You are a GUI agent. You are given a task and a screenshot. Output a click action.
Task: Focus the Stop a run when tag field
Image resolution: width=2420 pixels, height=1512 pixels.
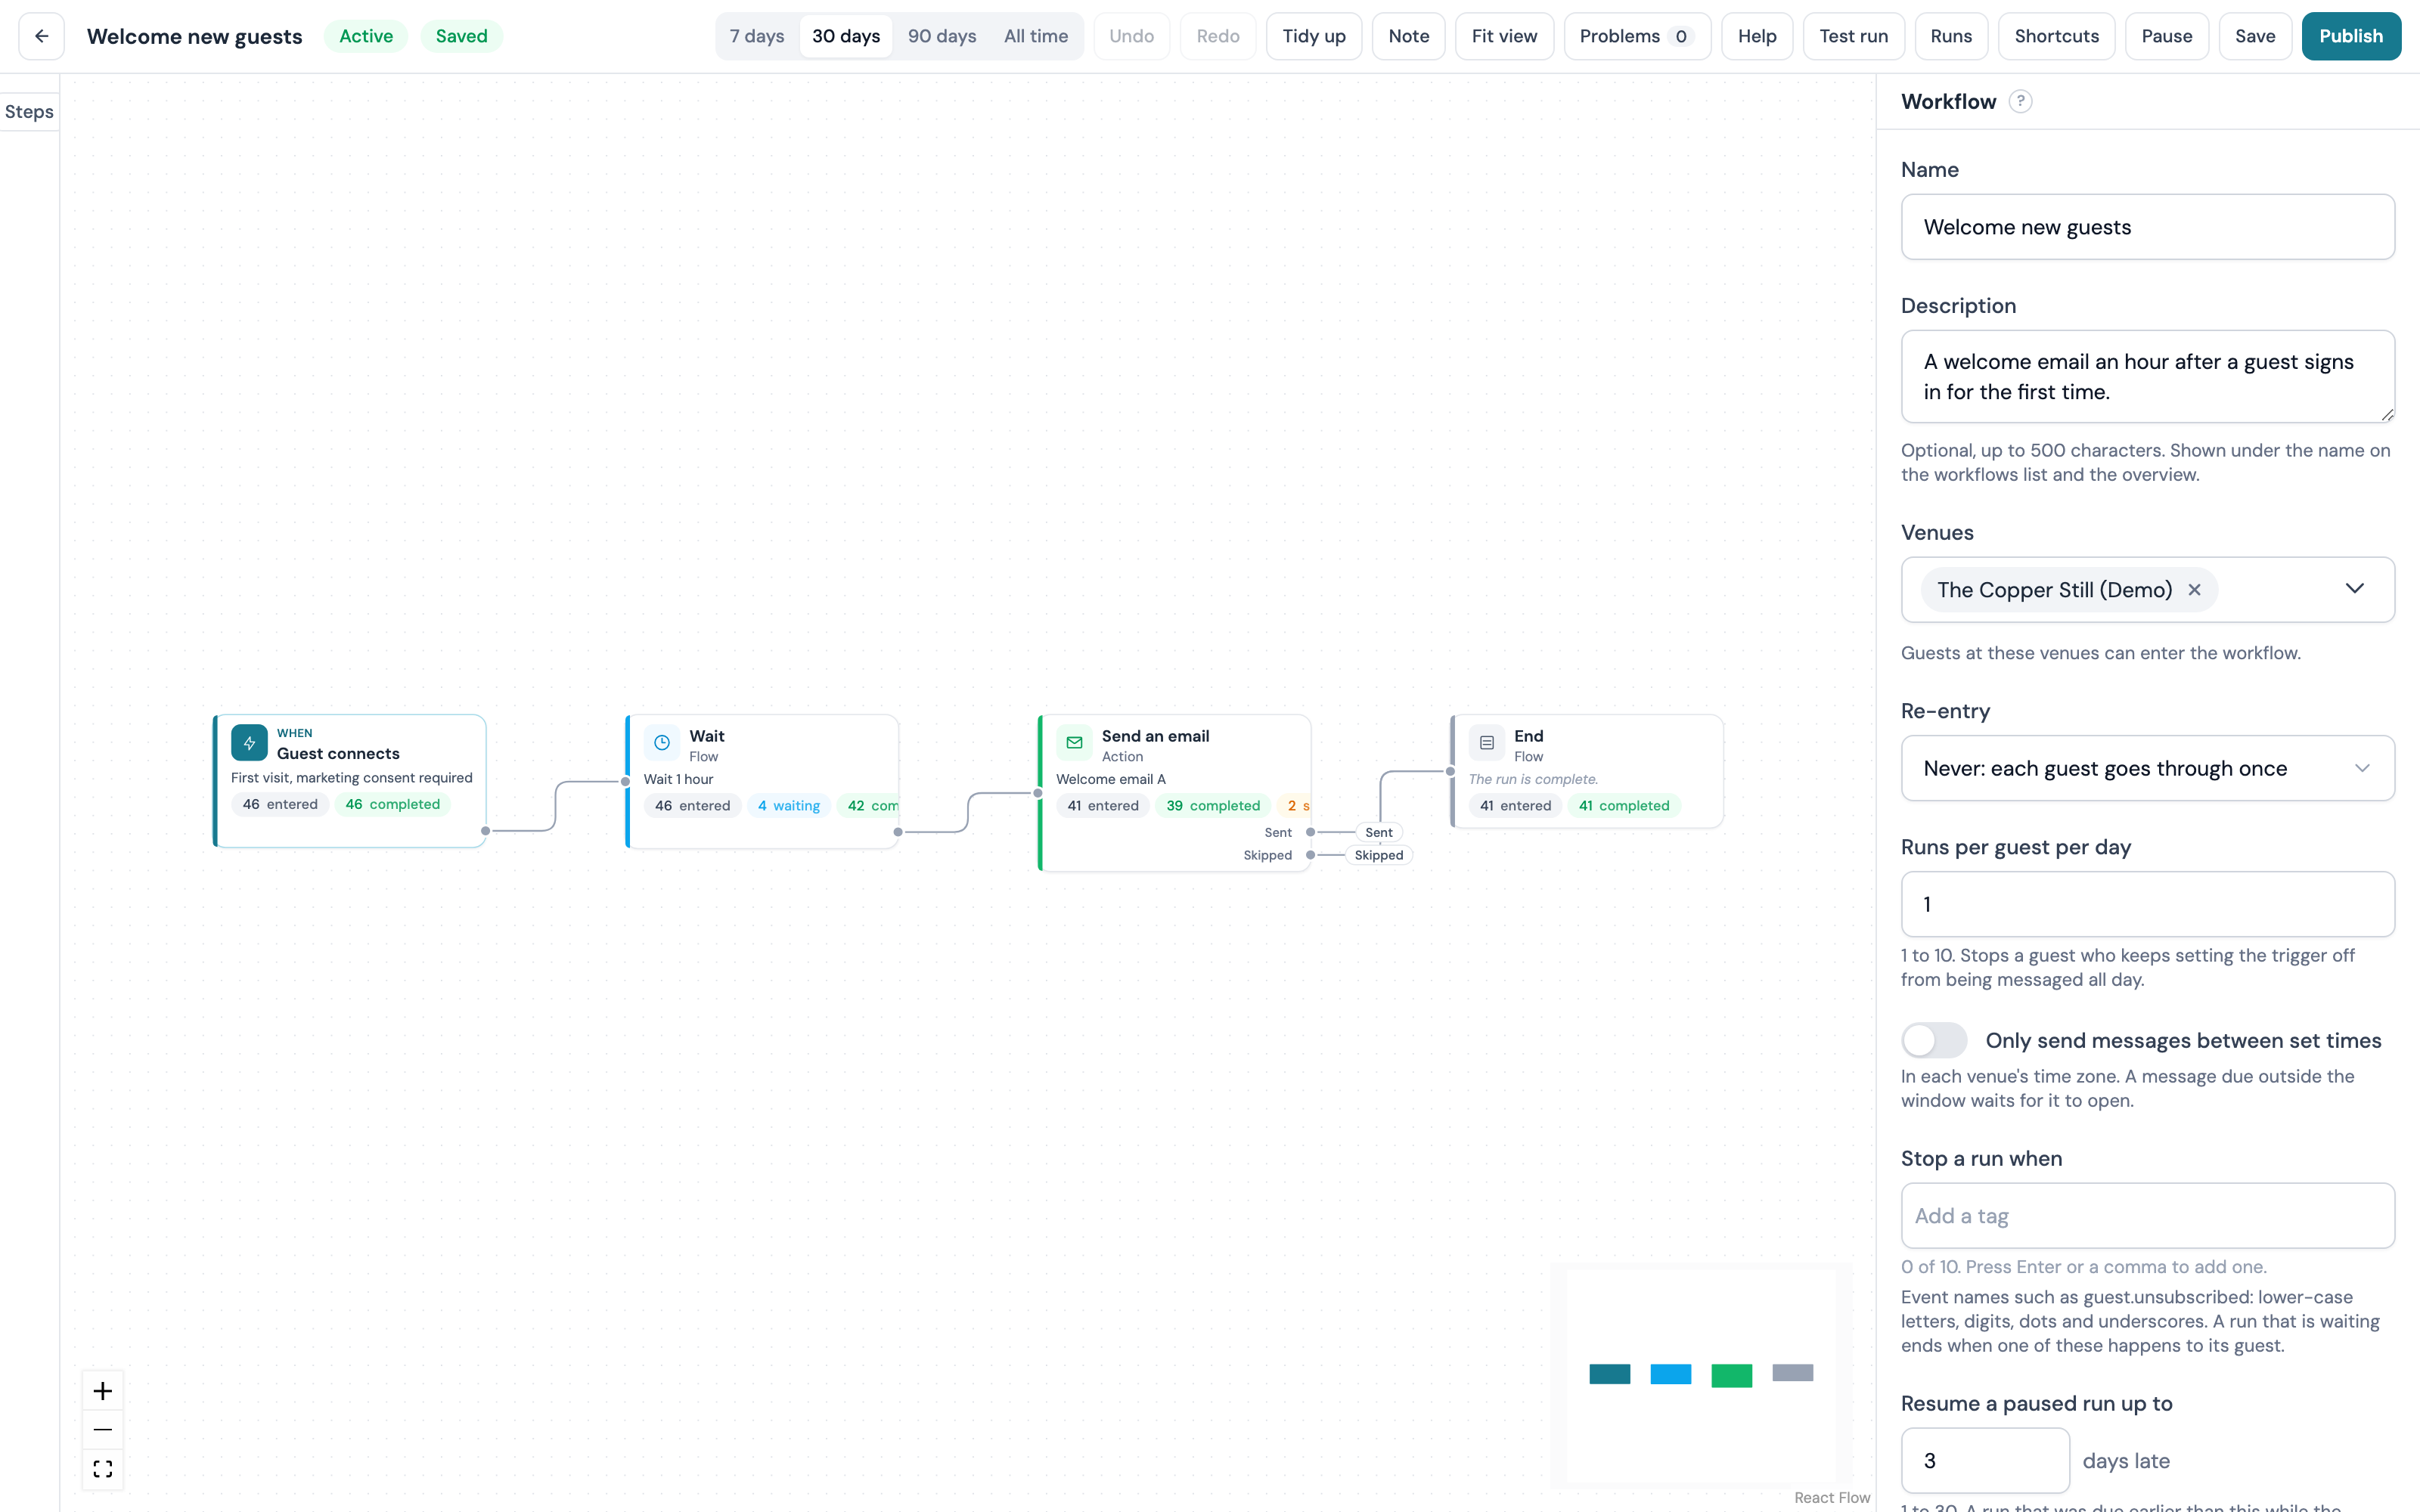(2147, 1216)
